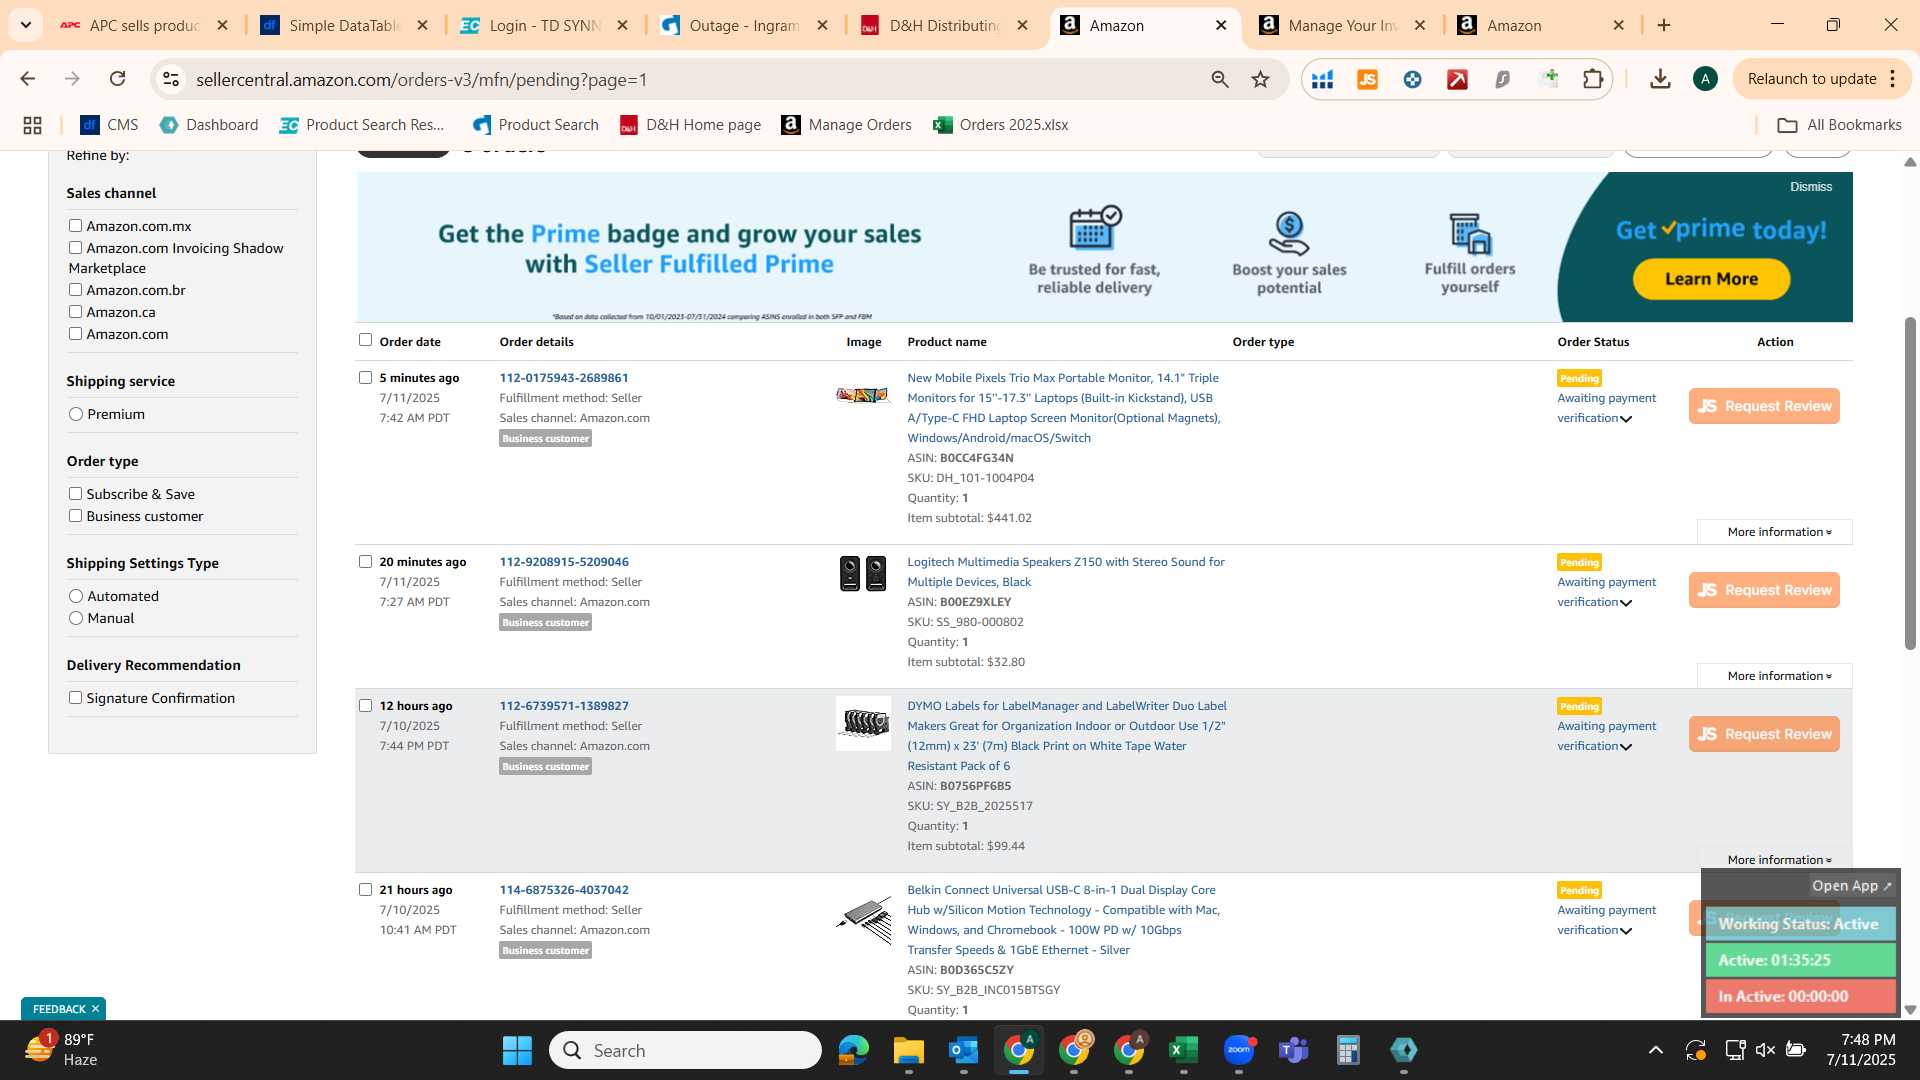Open Microsoft Edge from taskbar
The image size is (1920, 1080).
point(853,1050)
